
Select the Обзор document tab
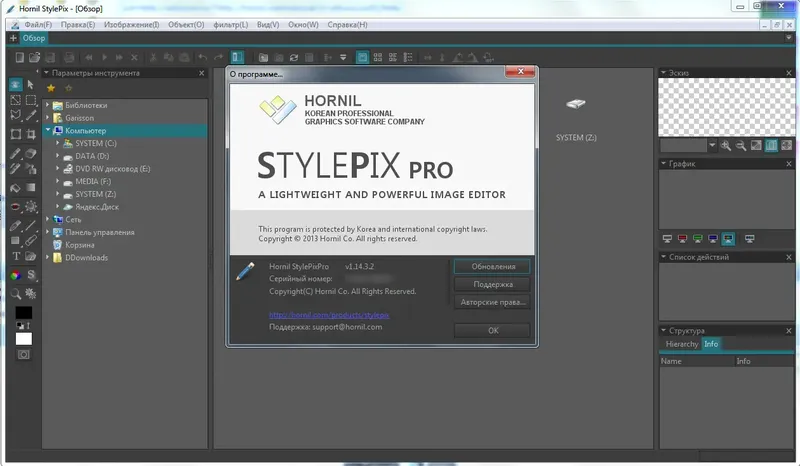tap(34, 38)
